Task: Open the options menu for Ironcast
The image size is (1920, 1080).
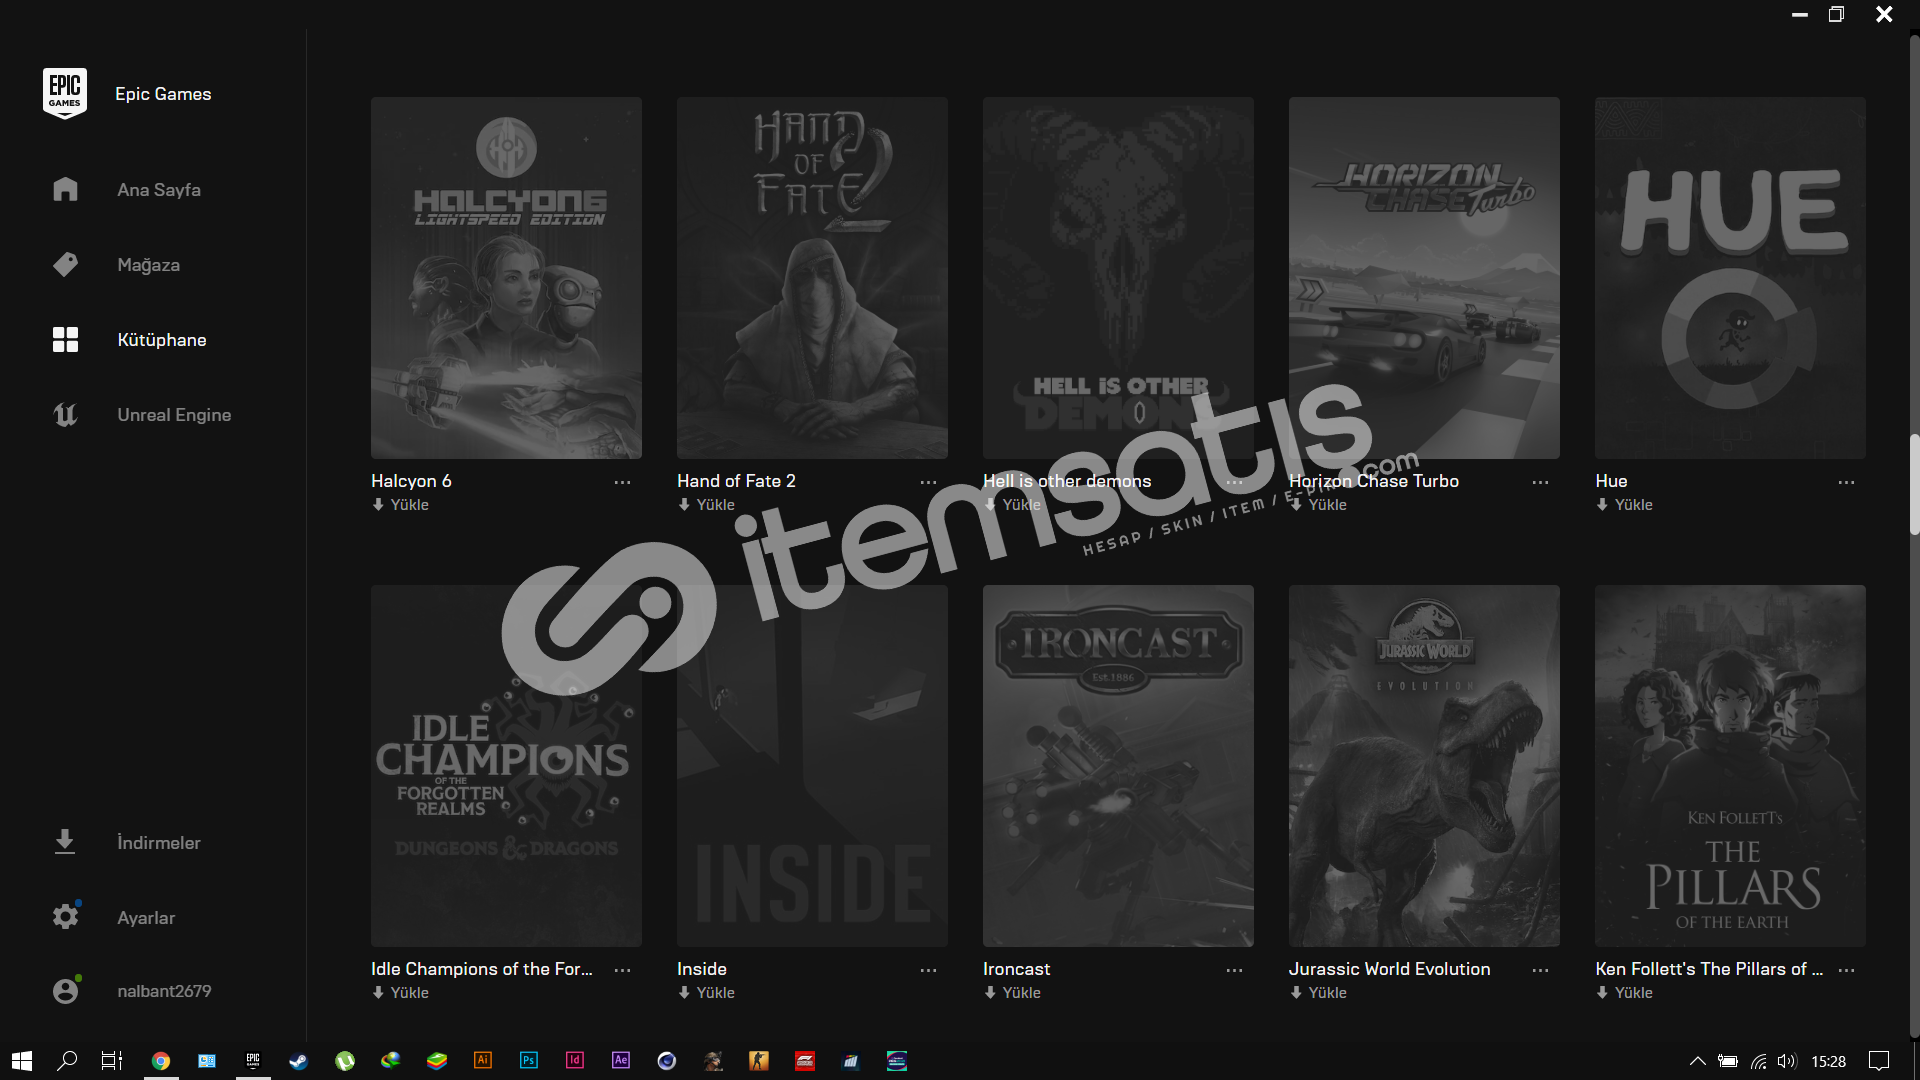Action: click(x=1234, y=970)
